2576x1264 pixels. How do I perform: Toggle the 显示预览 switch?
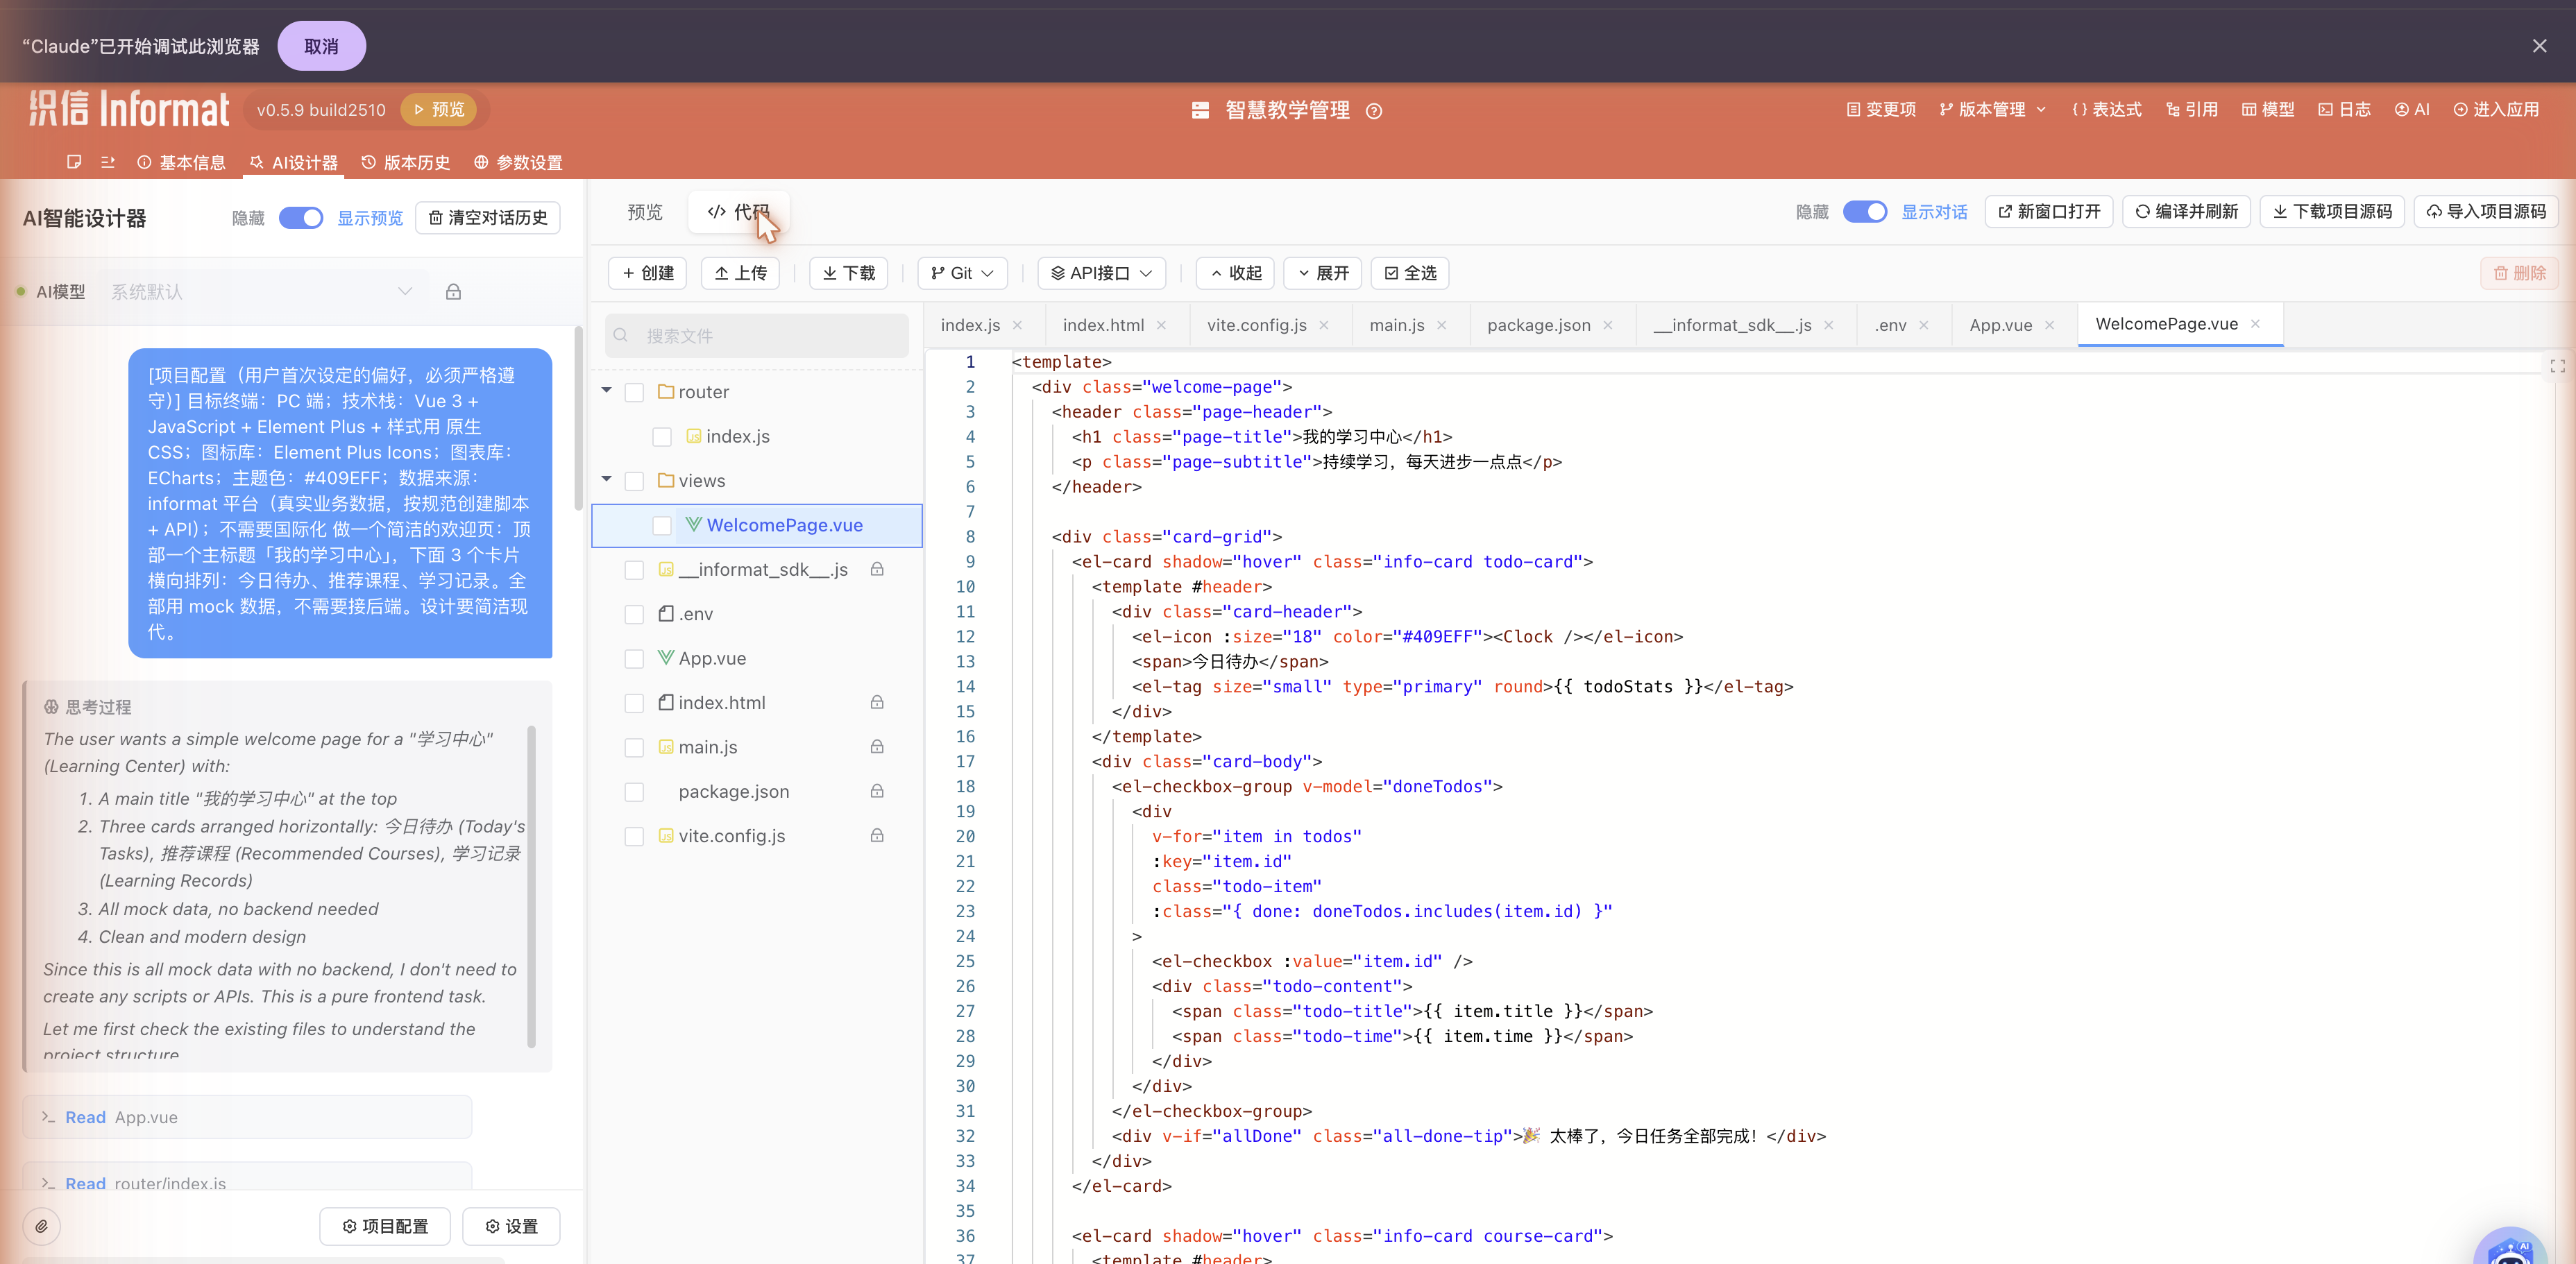(300, 218)
